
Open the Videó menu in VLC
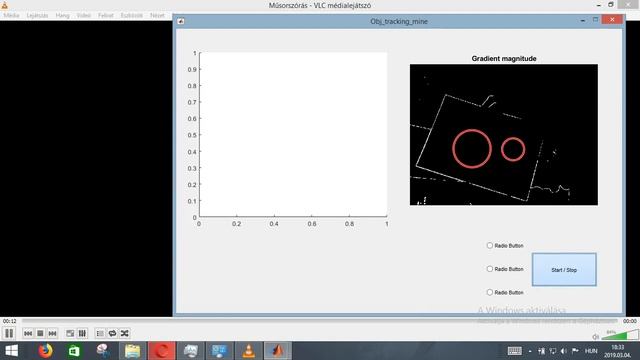[x=84, y=16]
